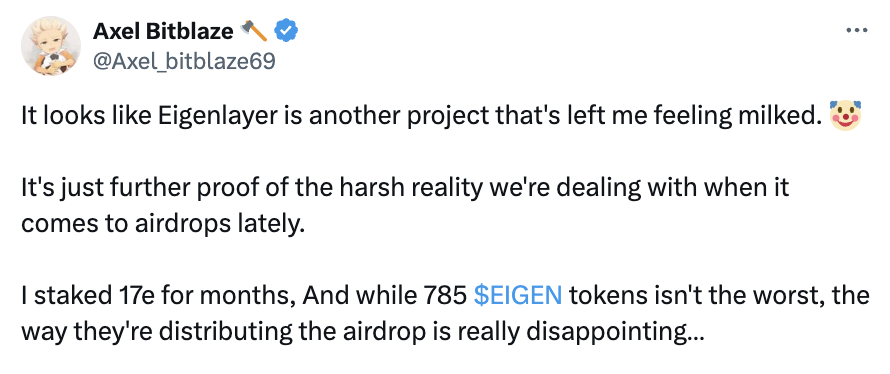
Task: Click the line 'comes to airdrops lately.'
Action: 163,224
